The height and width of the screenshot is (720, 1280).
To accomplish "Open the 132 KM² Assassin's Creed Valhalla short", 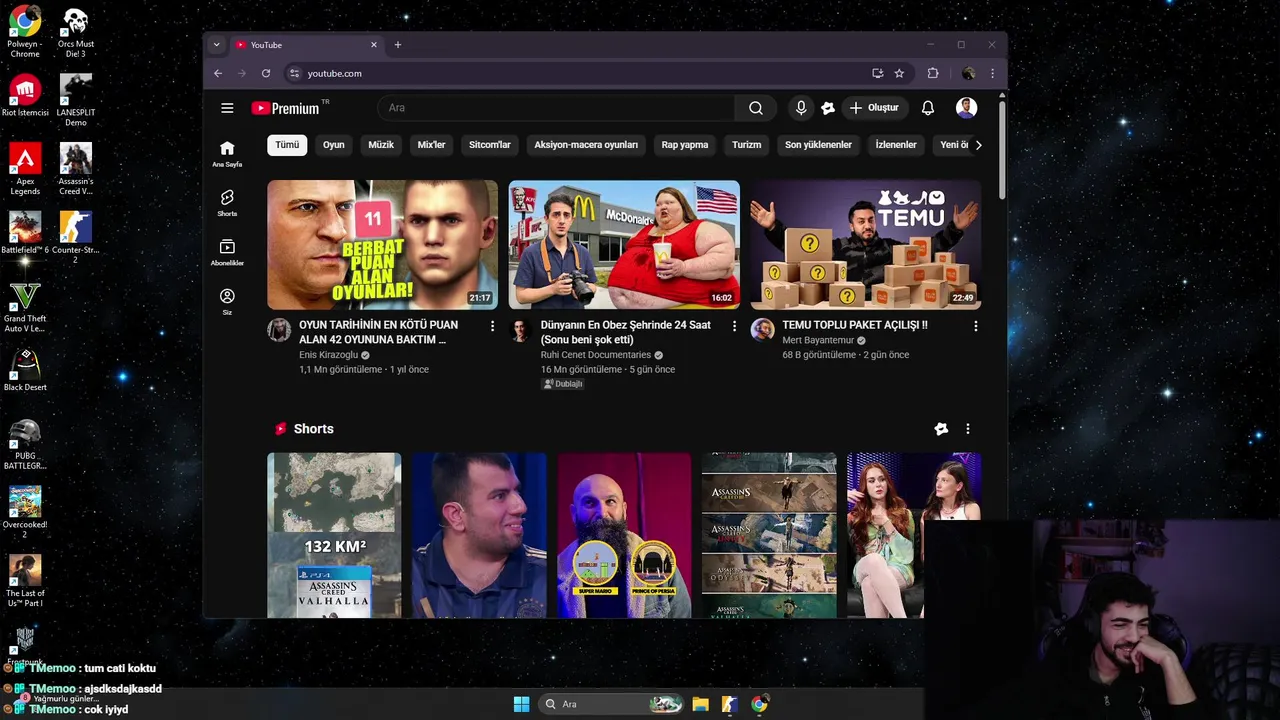I will tap(334, 535).
